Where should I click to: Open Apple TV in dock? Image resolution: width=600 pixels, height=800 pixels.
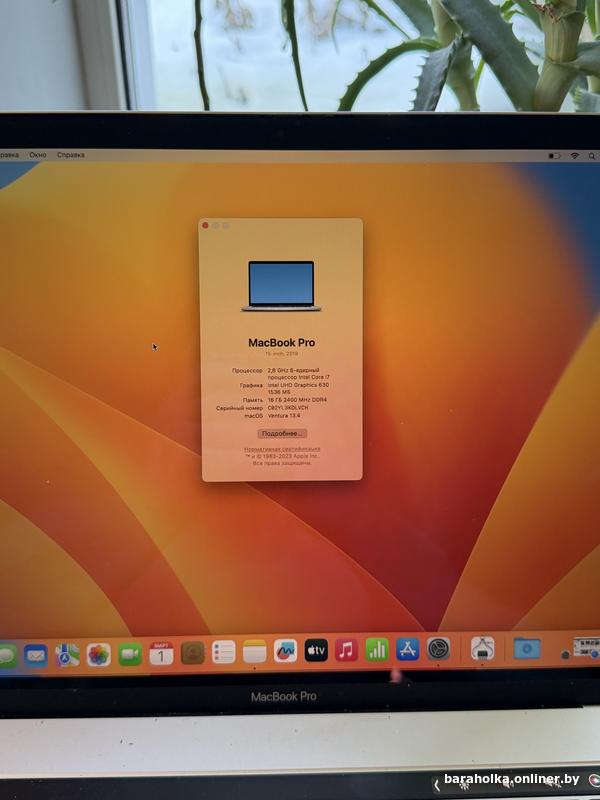(316, 651)
